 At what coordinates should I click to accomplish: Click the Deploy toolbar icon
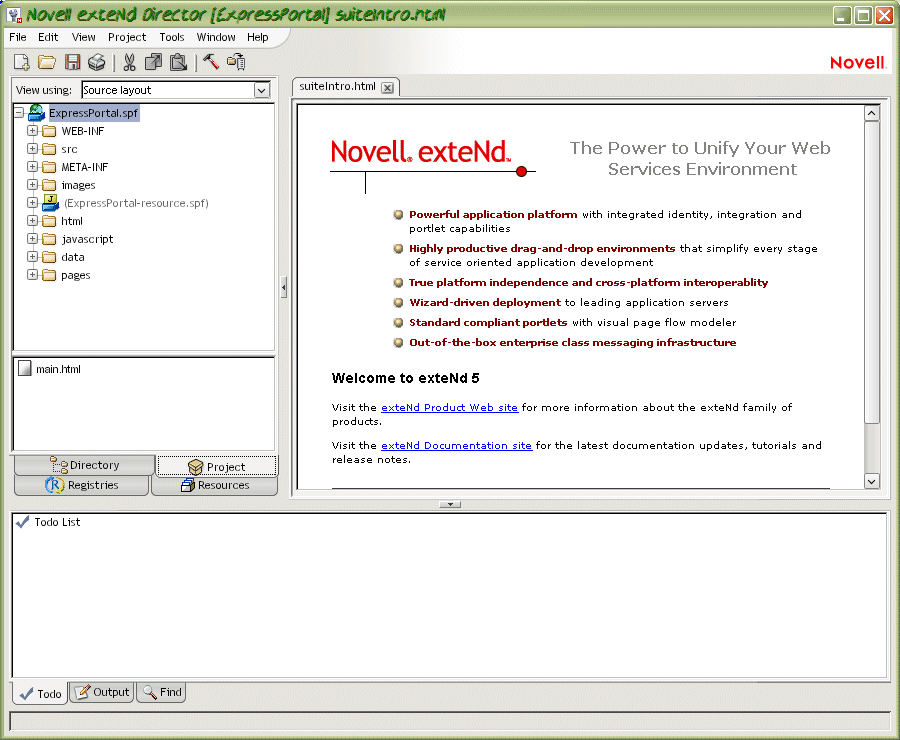(236, 61)
